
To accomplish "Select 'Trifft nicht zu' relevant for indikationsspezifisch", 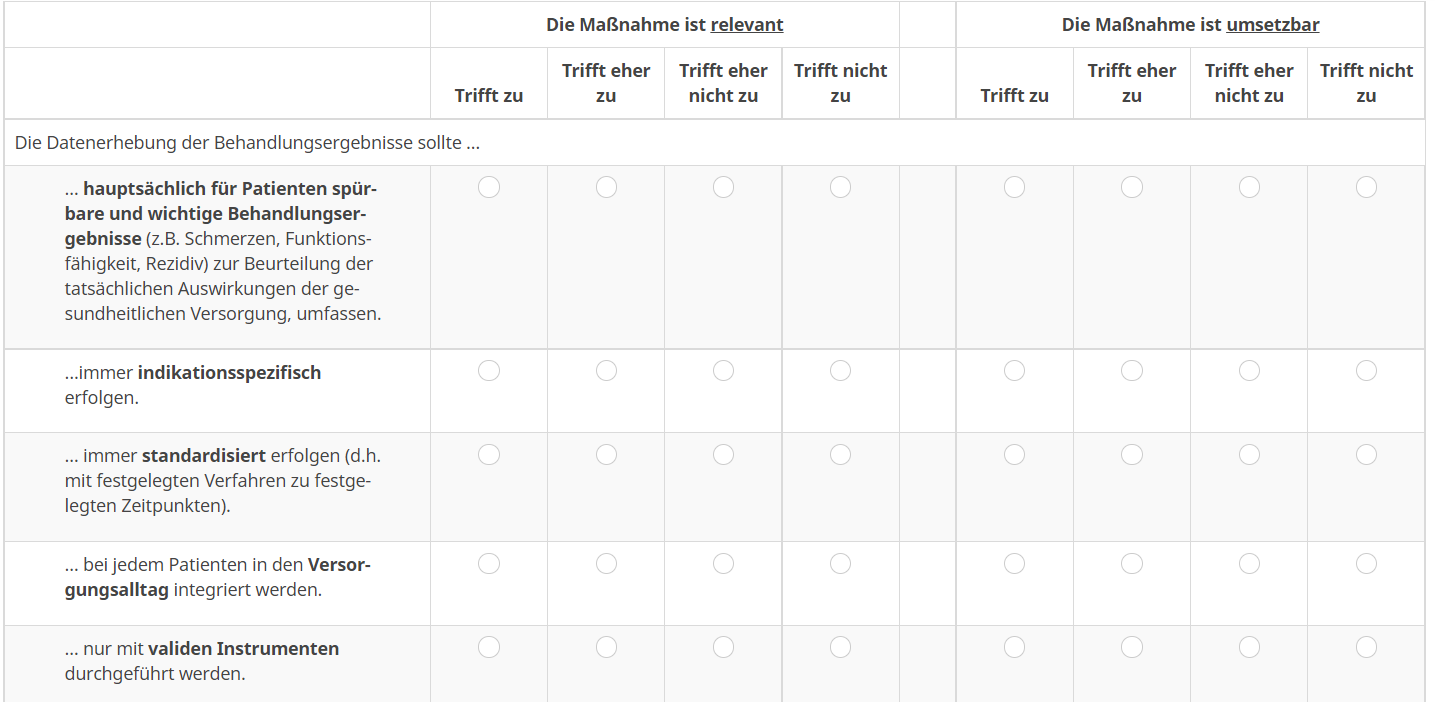I will [x=840, y=371].
